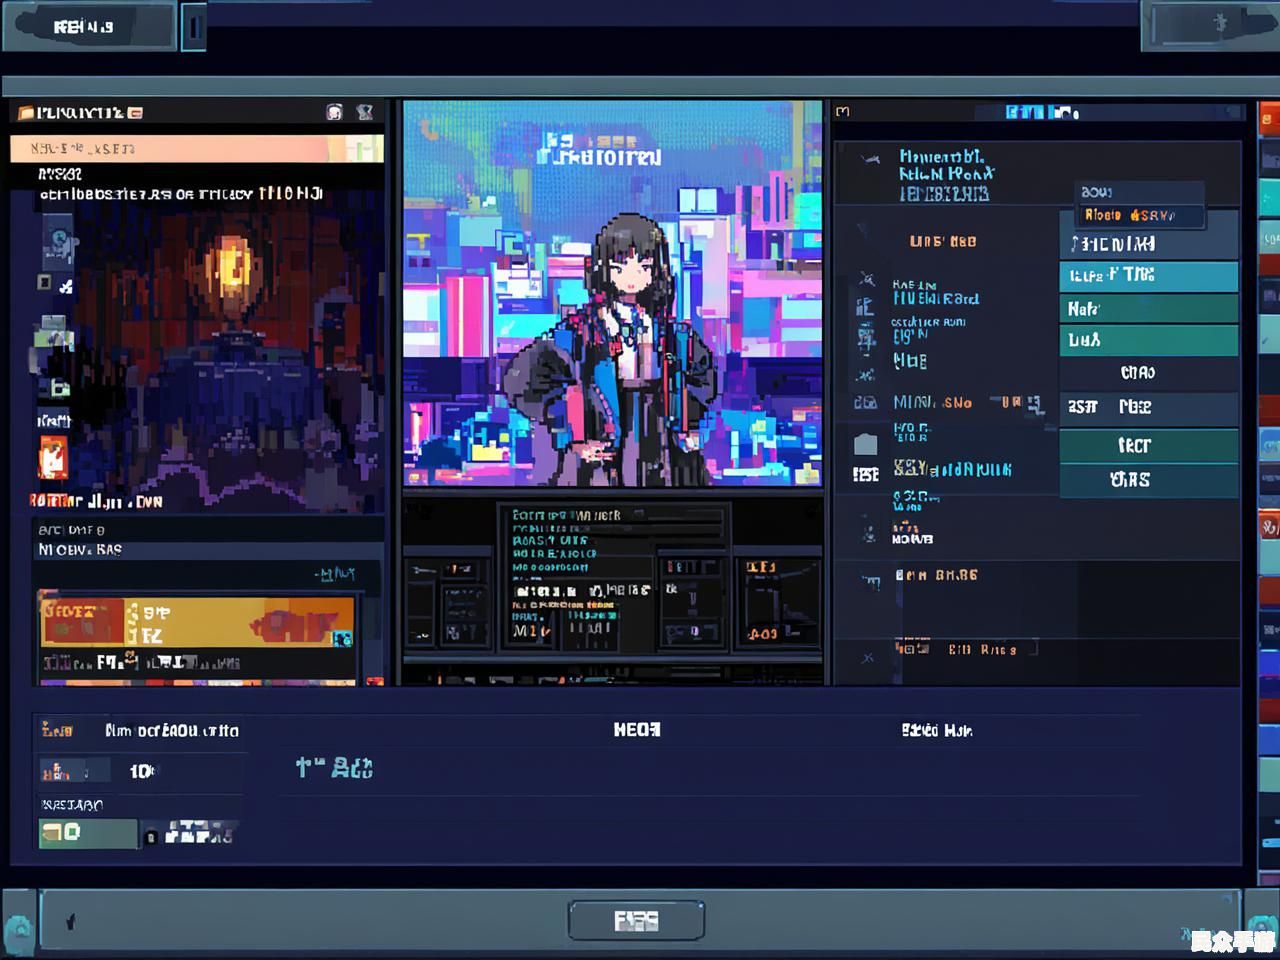Click the center button on the bottom bar
This screenshot has height=960, width=1280.
pos(636,920)
